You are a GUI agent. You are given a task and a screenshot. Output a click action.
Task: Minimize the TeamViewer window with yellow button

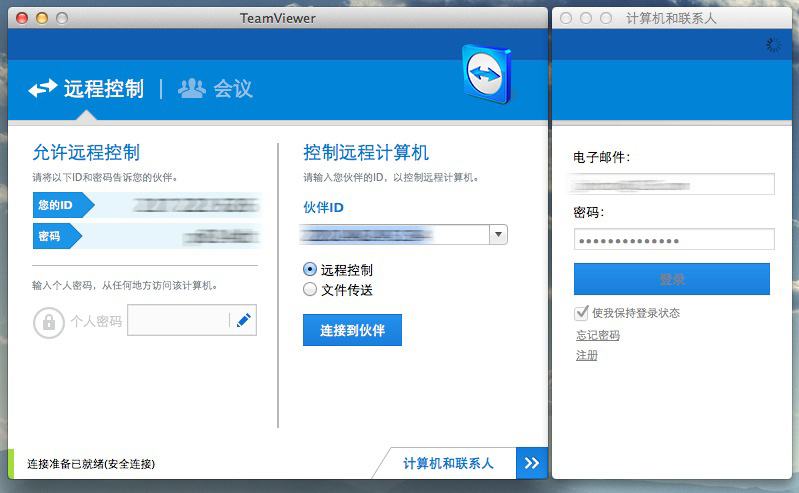(42, 18)
